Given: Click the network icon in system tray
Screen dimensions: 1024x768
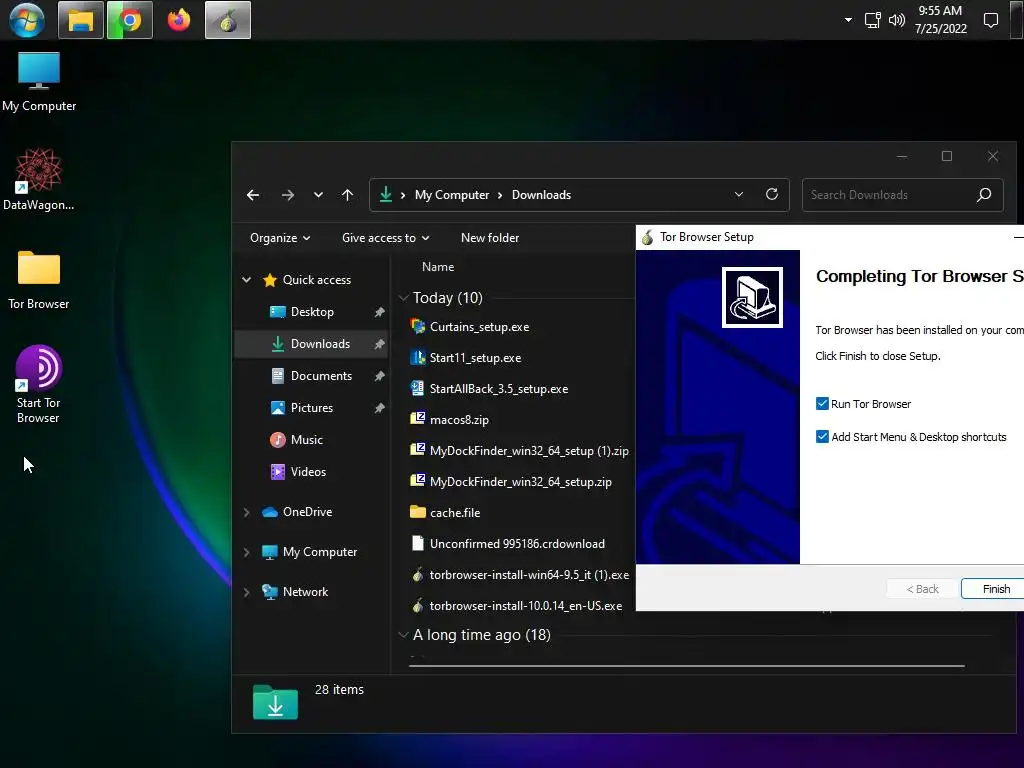Looking at the screenshot, I should coord(872,20).
